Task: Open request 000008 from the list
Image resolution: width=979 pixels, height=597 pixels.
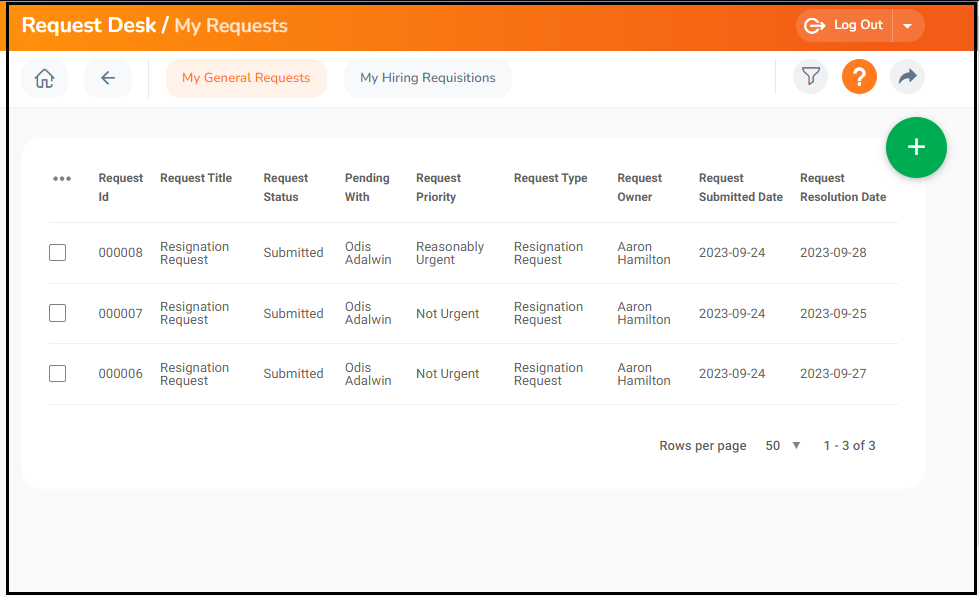Action: (120, 252)
